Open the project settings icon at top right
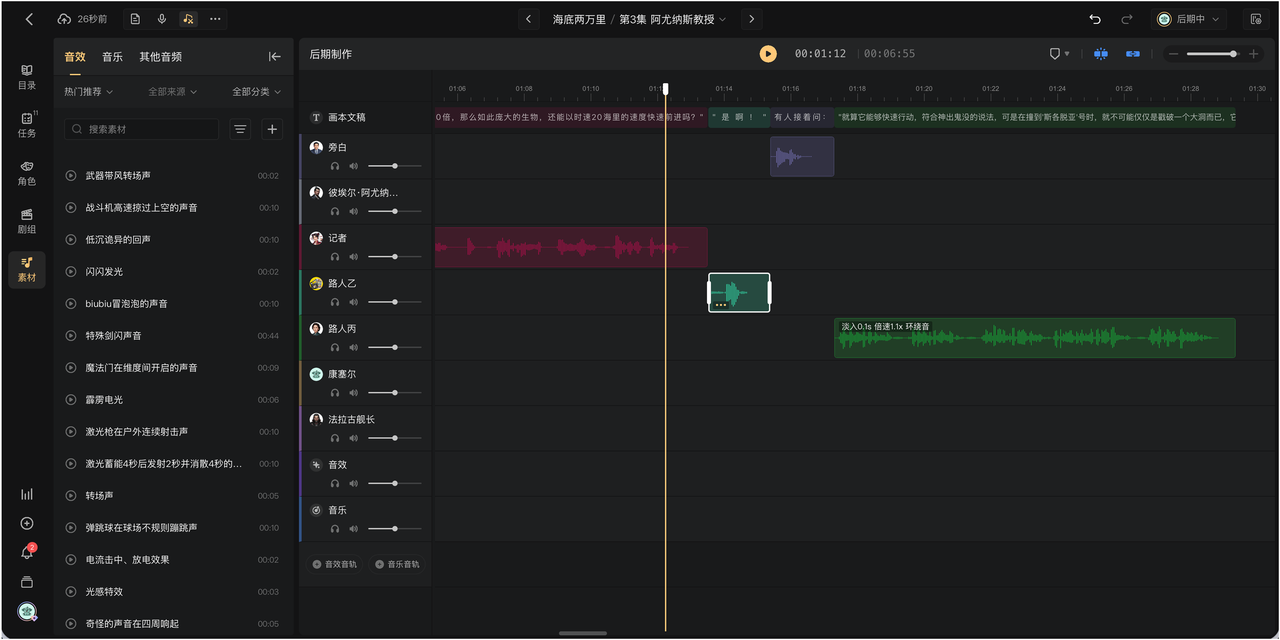Image resolution: width=1280 pixels, height=640 pixels. (1256, 19)
